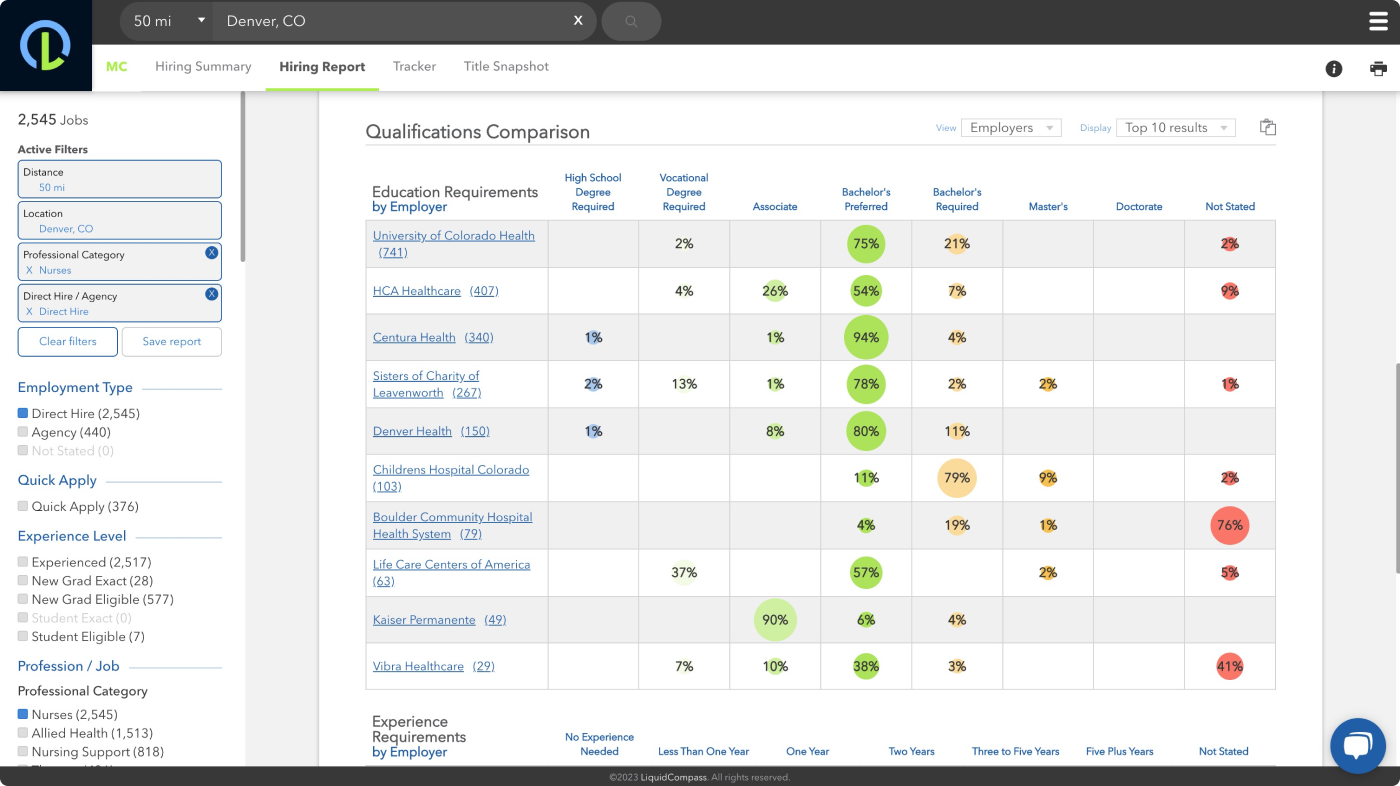Open the chat bubble widget
1400x786 pixels.
coord(1357,746)
